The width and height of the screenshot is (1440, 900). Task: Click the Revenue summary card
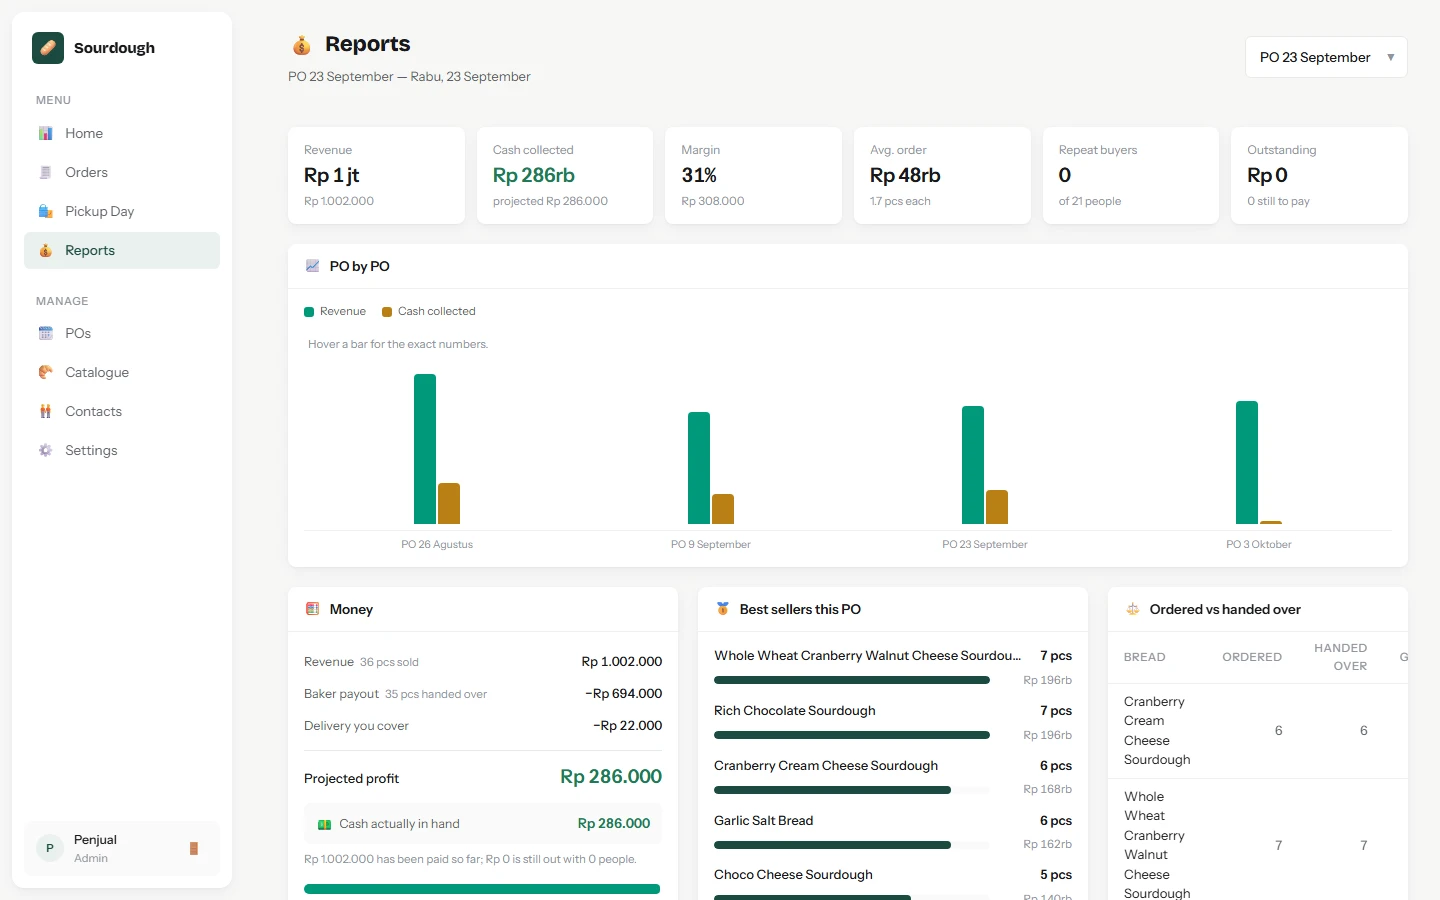(x=376, y=175)
